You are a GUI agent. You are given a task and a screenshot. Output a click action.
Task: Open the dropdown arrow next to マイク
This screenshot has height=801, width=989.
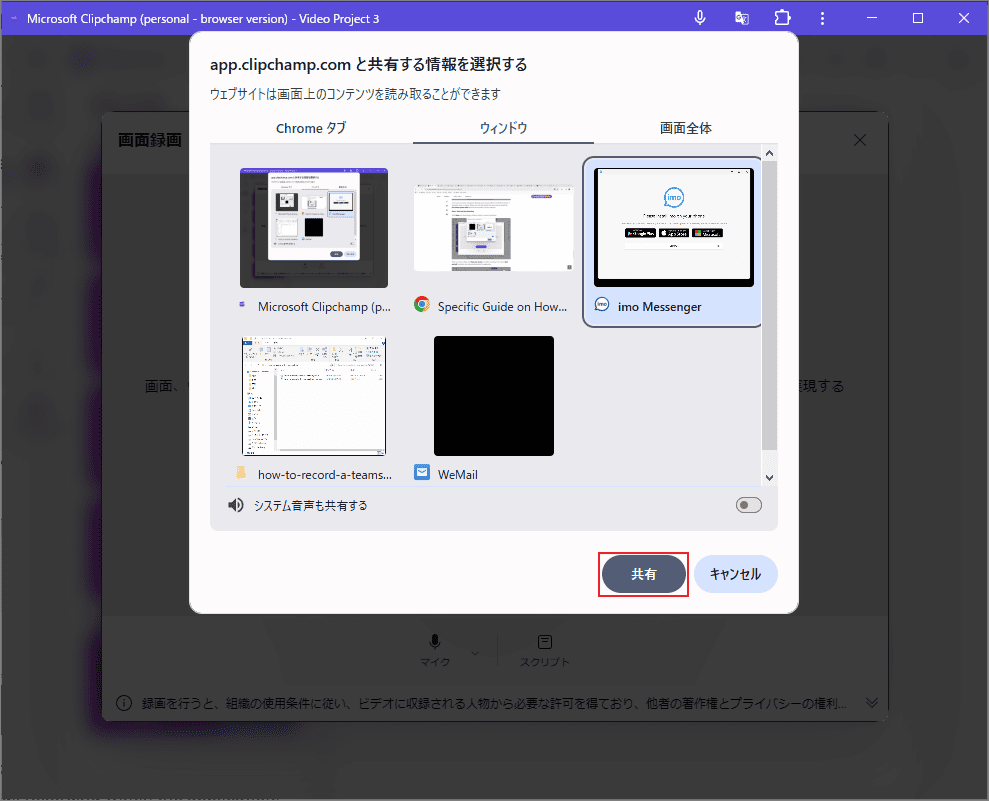475,653
